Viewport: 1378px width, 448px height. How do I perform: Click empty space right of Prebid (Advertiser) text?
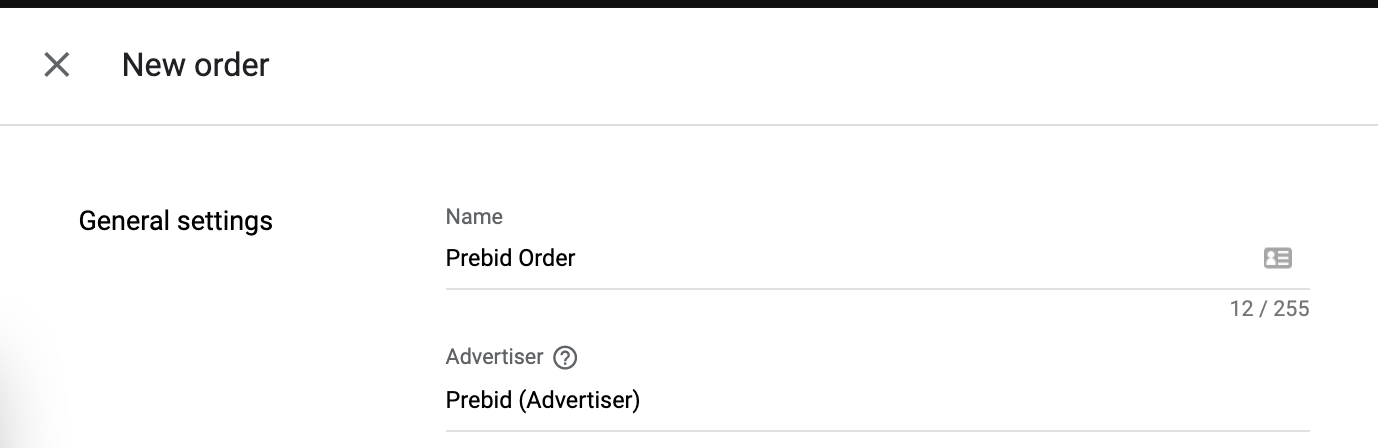coord(950,400)
